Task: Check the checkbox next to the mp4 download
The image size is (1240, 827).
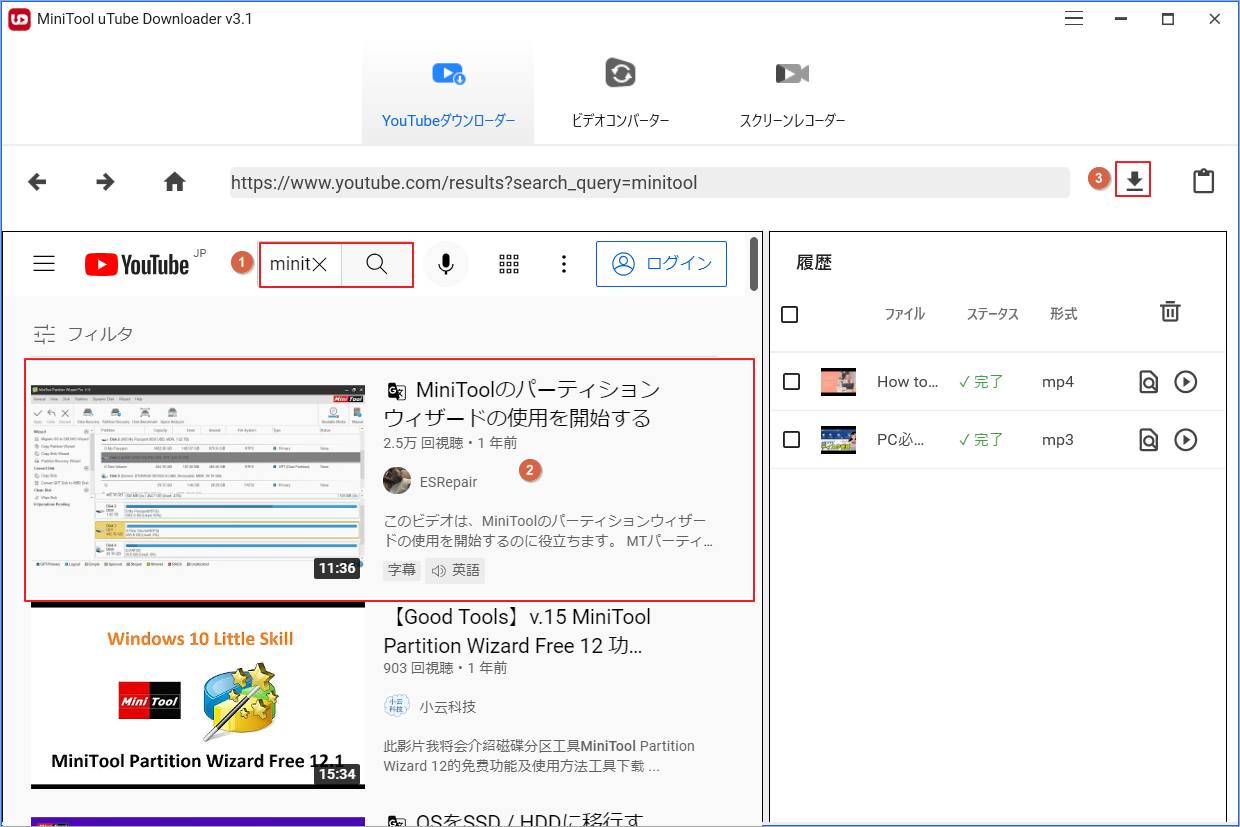Action: (789, 381)
